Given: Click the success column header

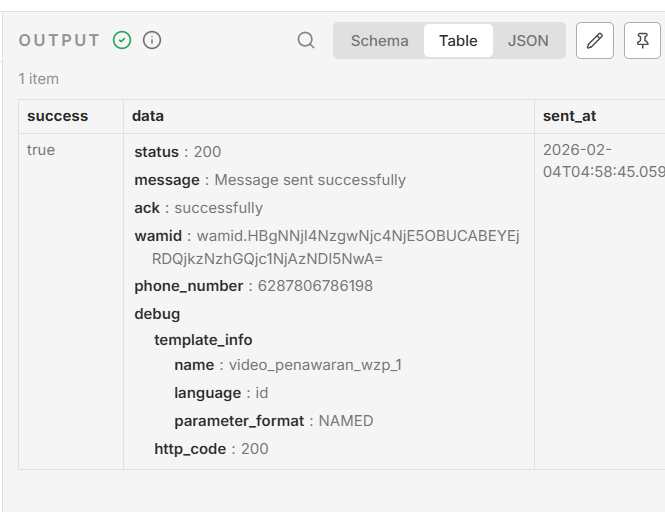Looking at the screenshot, I should pos(57,116).
